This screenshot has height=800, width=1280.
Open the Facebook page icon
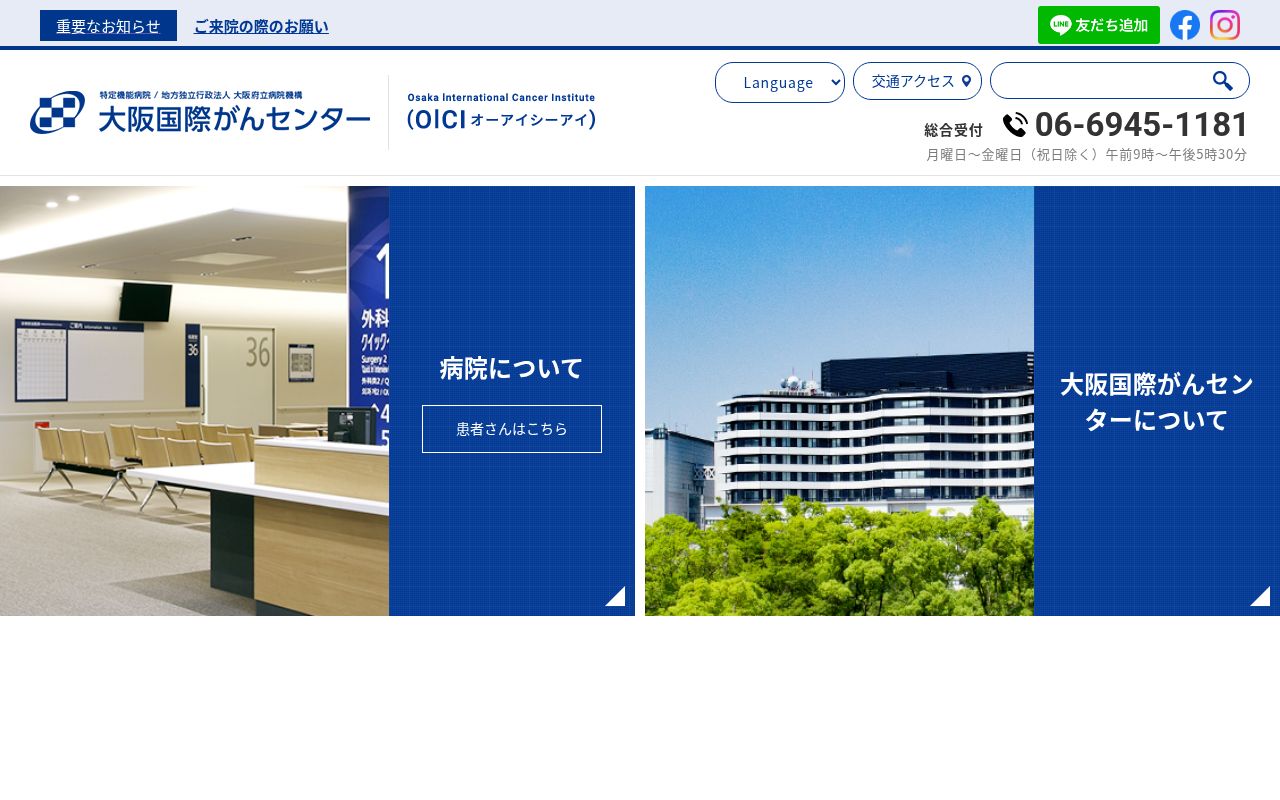[1185, 25]
